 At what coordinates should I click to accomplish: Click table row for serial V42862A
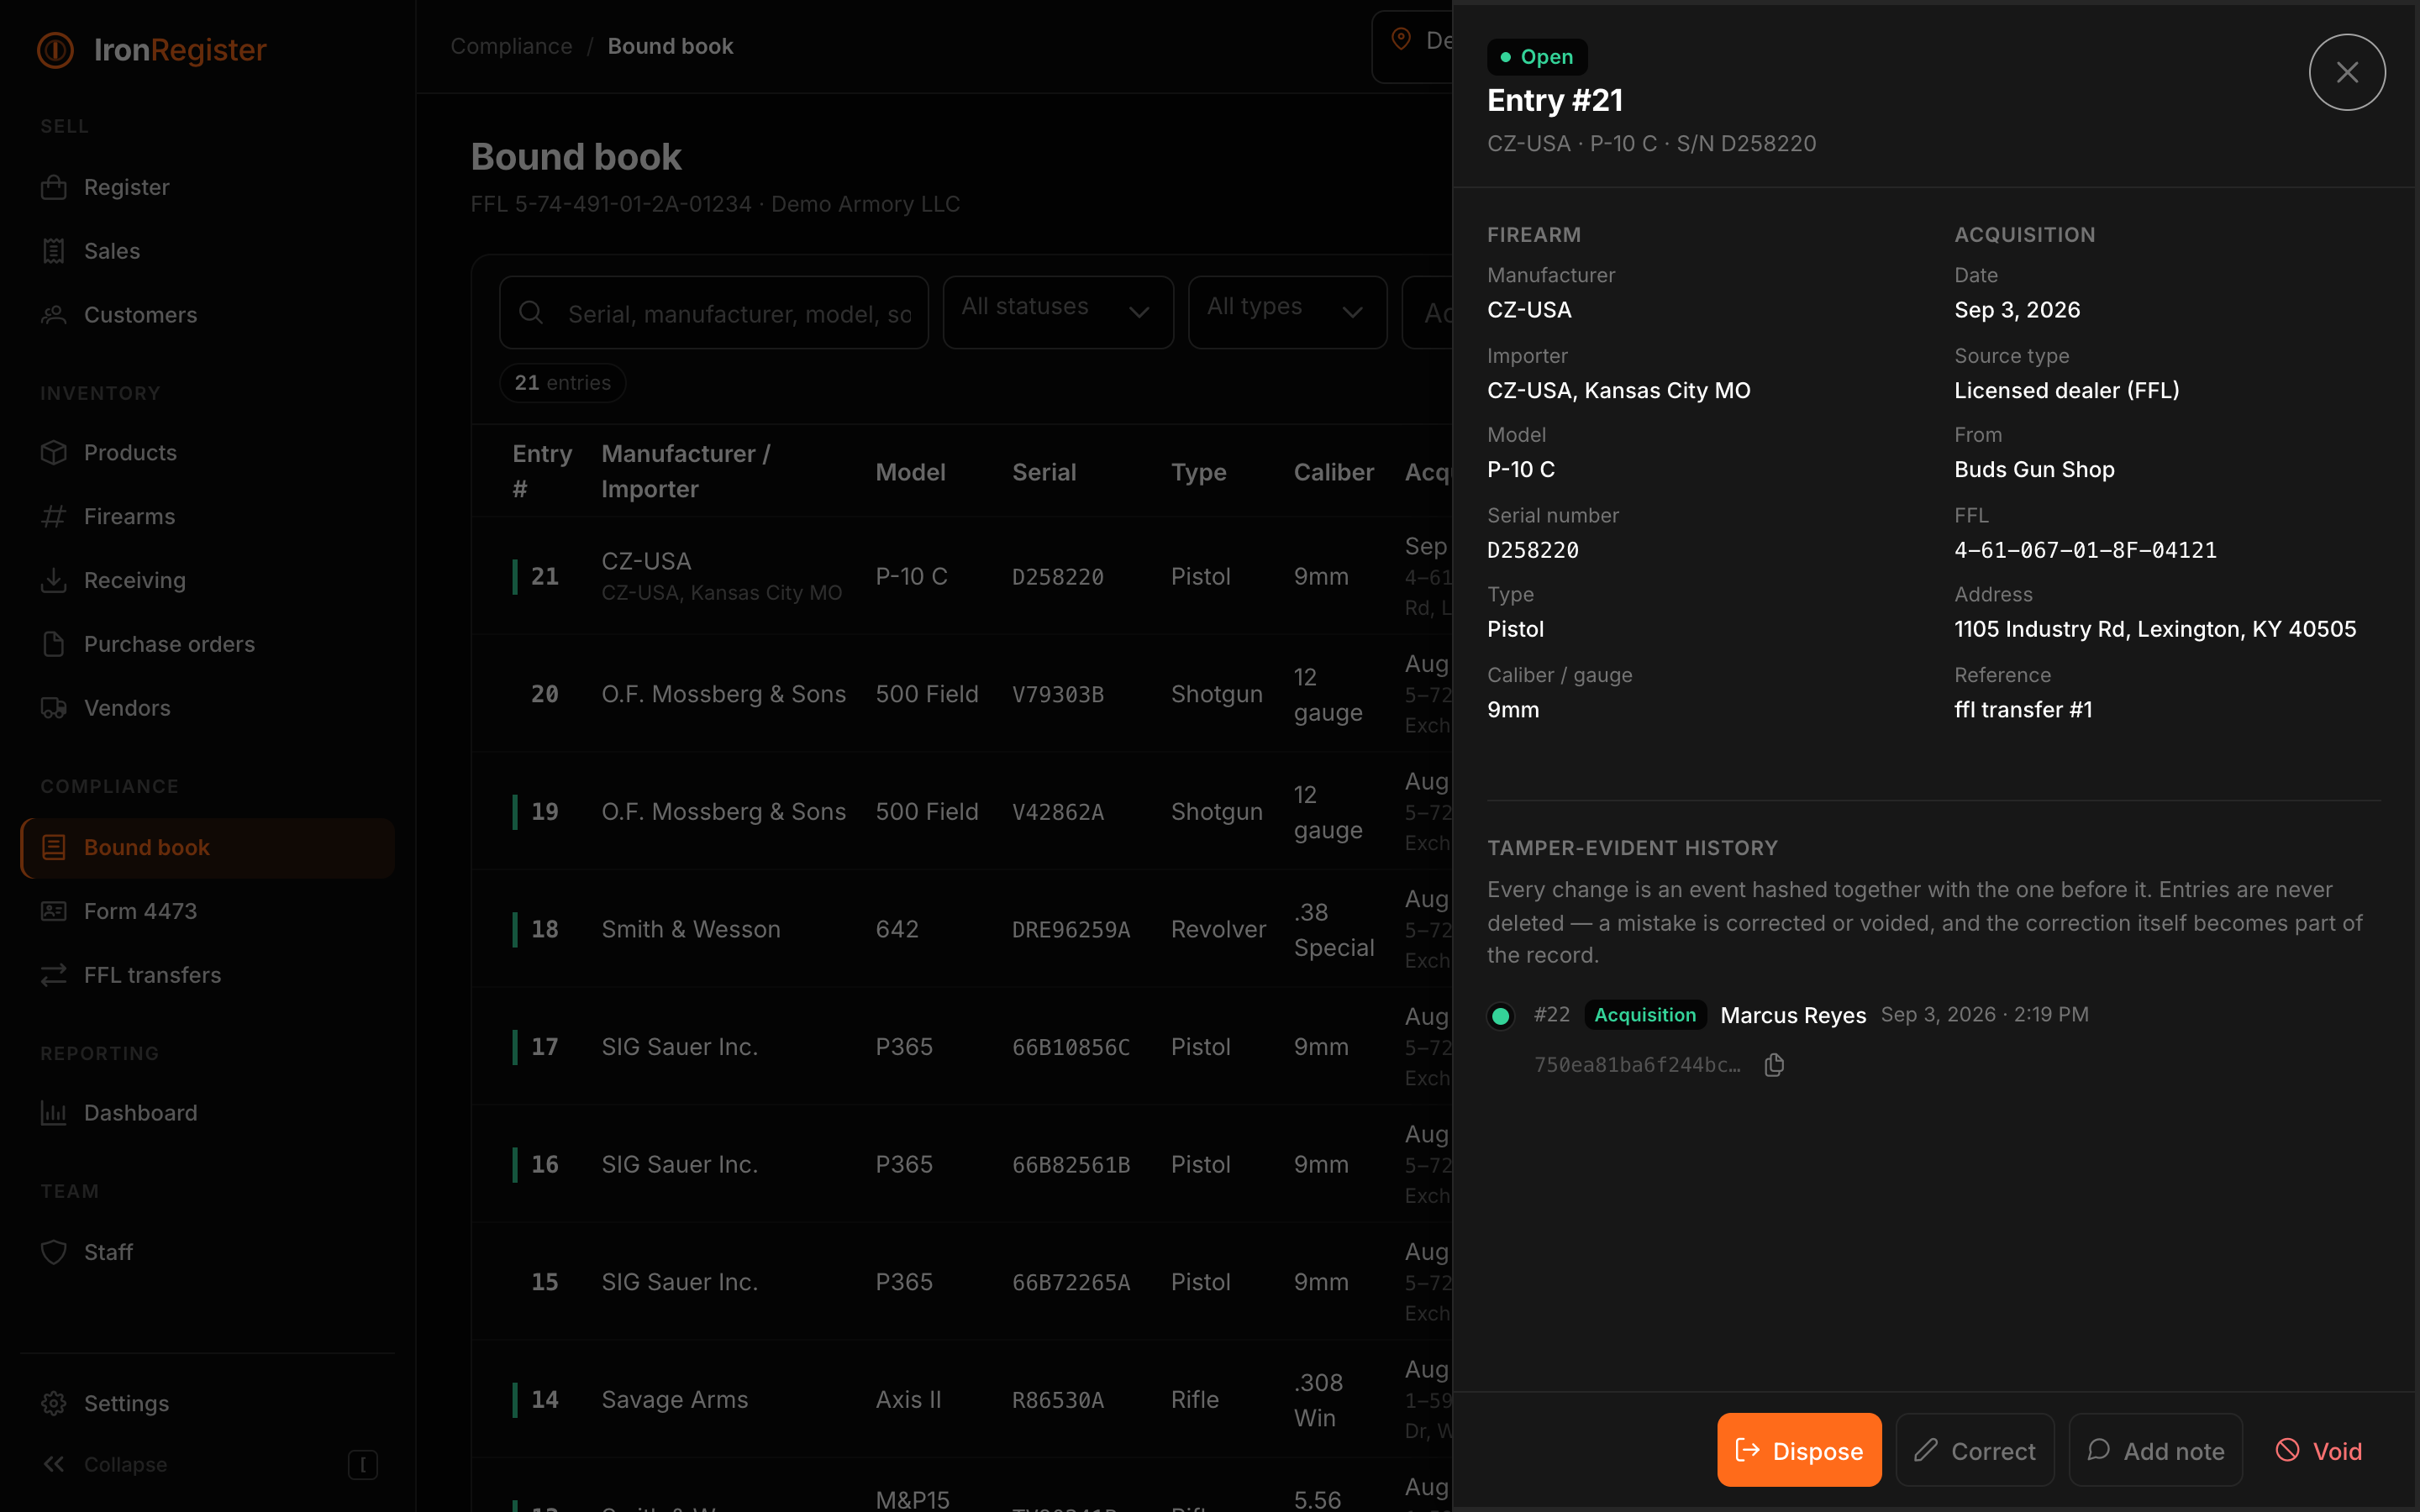point(961,811)
